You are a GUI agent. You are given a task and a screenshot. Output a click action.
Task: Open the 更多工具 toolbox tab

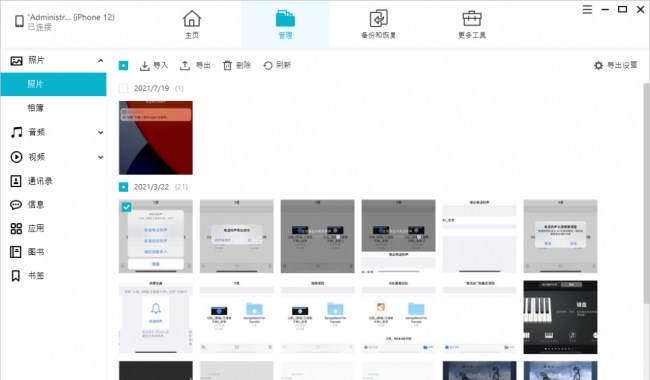(x=472, y=24)
